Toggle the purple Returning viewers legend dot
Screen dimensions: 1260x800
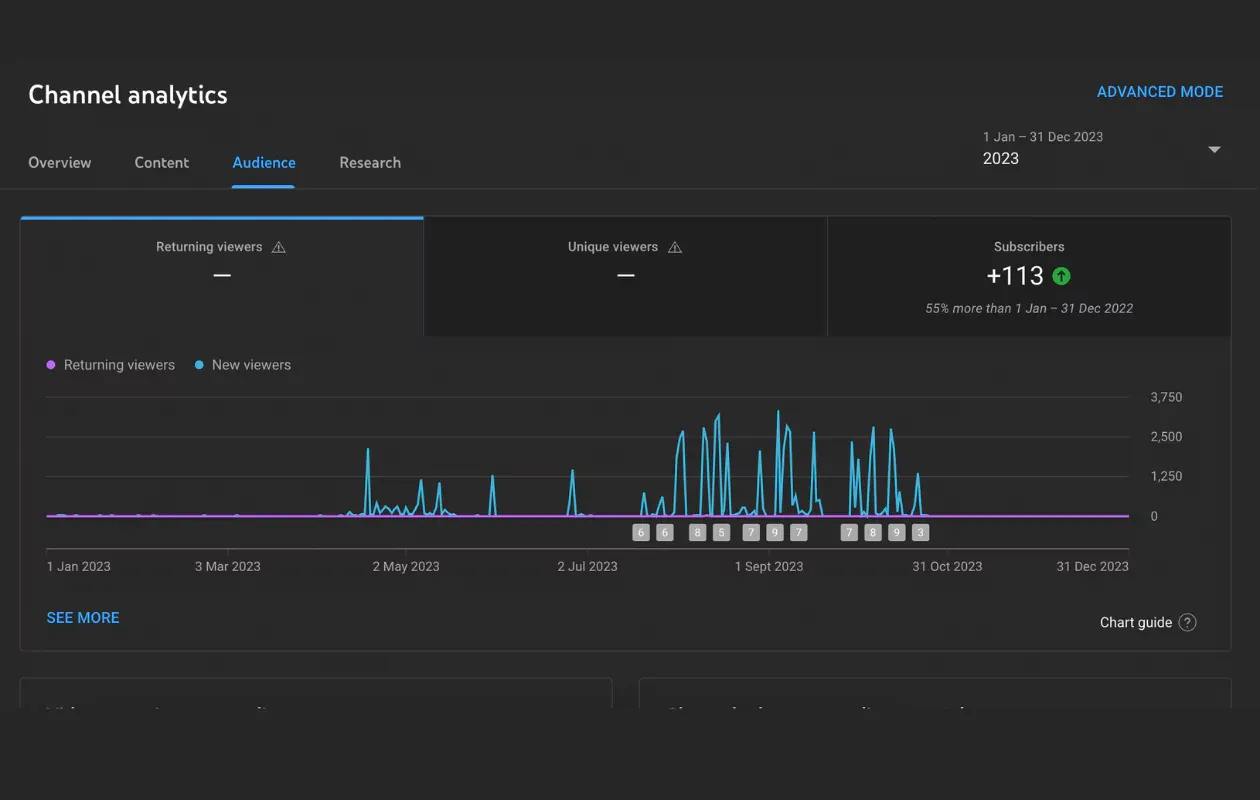[x=51, y=365]
